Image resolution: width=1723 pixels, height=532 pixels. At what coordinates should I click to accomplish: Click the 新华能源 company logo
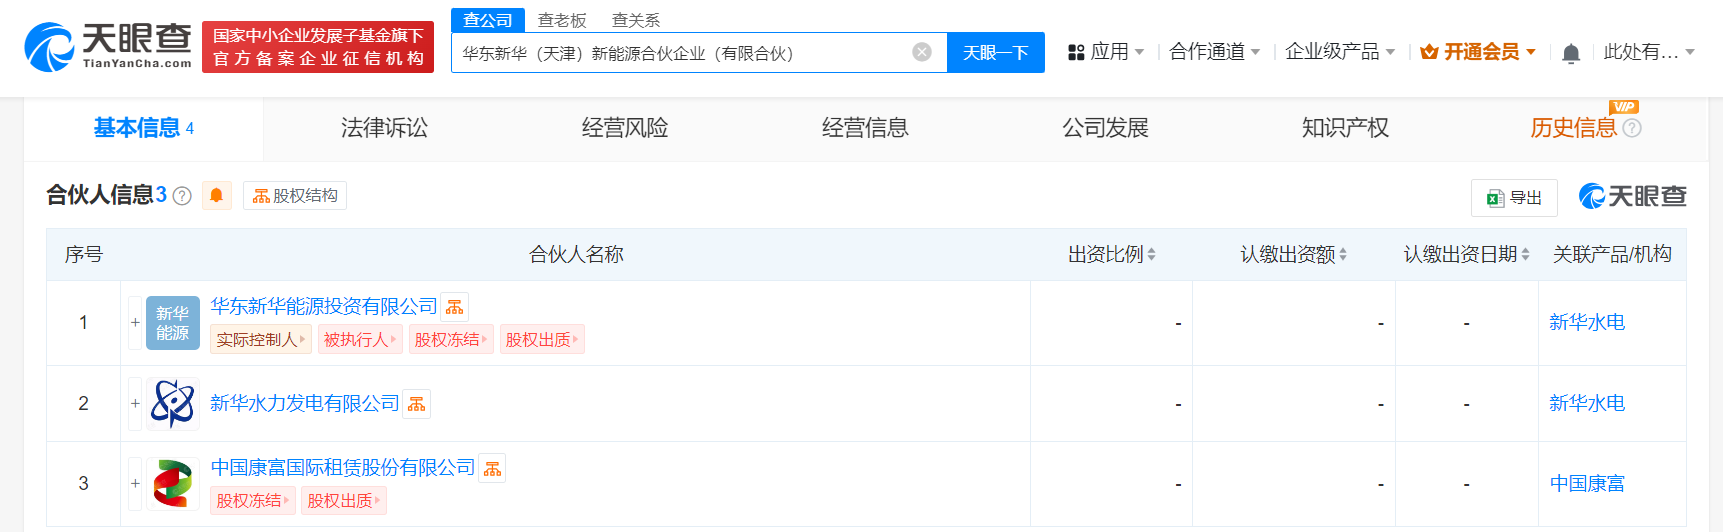coord(173,323)
